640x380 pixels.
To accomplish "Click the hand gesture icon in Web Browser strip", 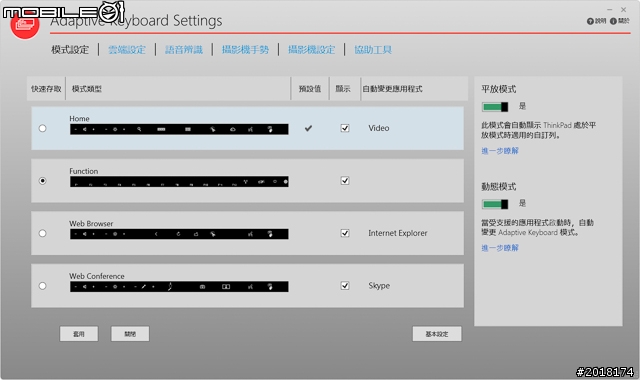I will [x=270, y=234].
